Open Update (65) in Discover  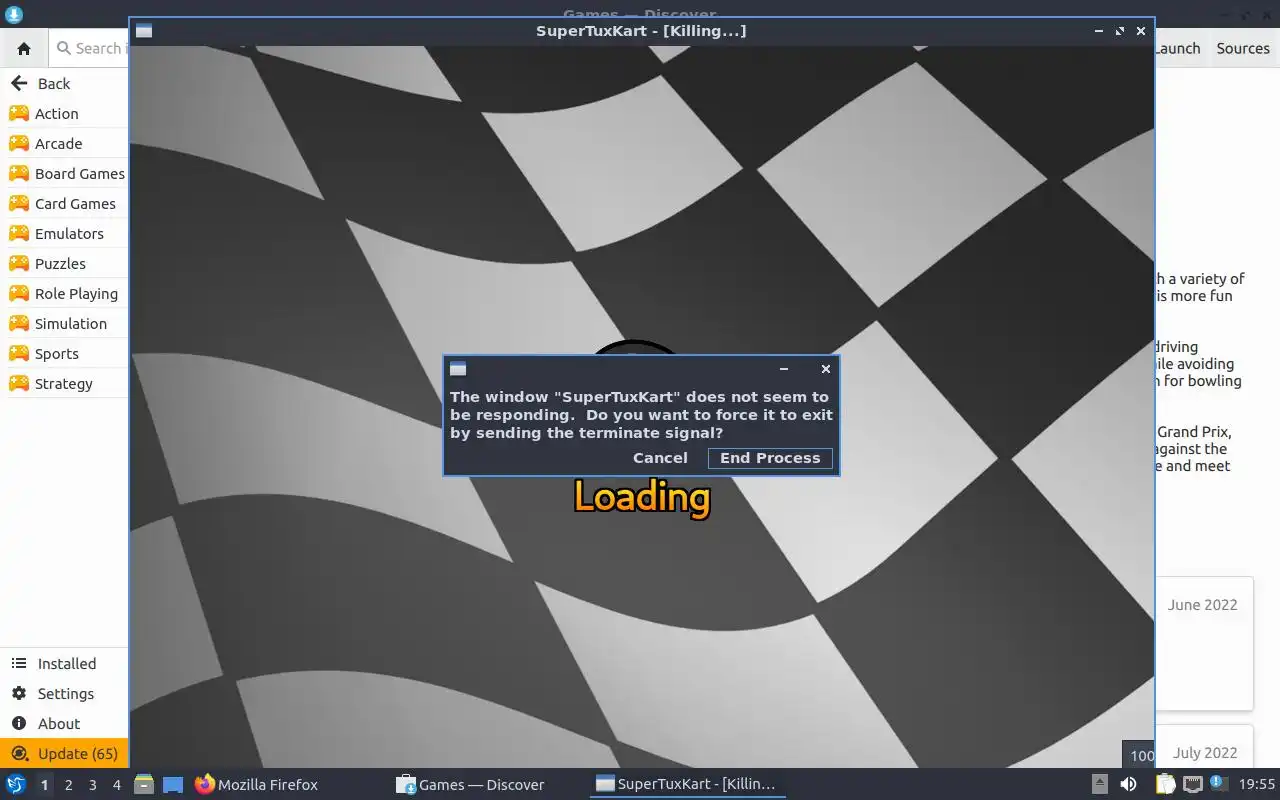click(x=64, y=754)
